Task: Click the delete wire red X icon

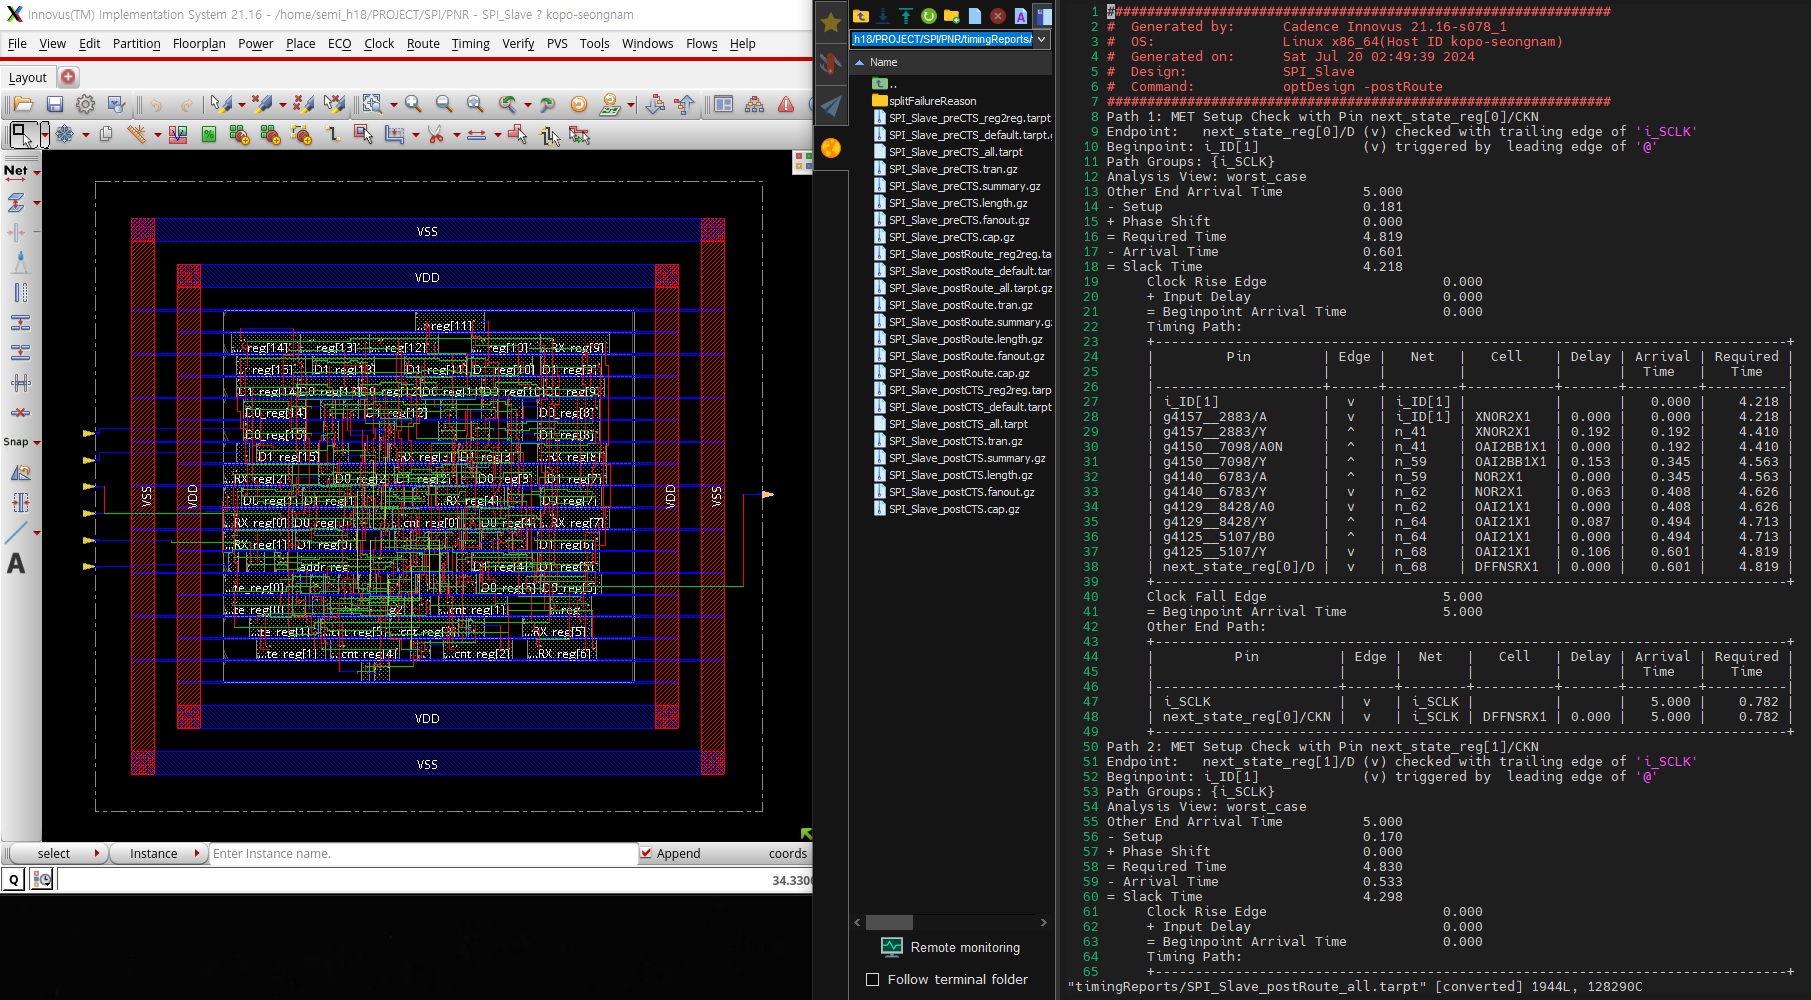Action: 19,412
